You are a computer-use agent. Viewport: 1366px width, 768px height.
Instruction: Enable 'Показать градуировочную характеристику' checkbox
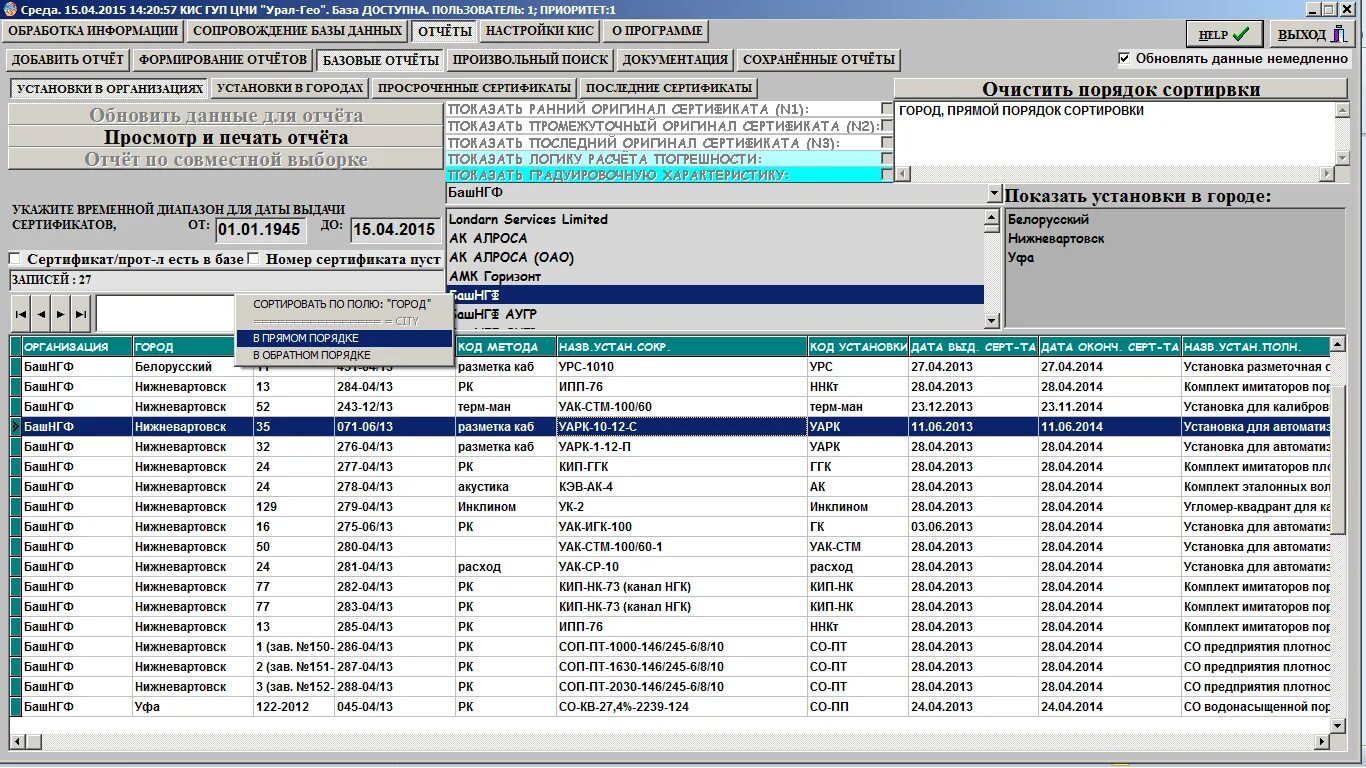point(886,174)
